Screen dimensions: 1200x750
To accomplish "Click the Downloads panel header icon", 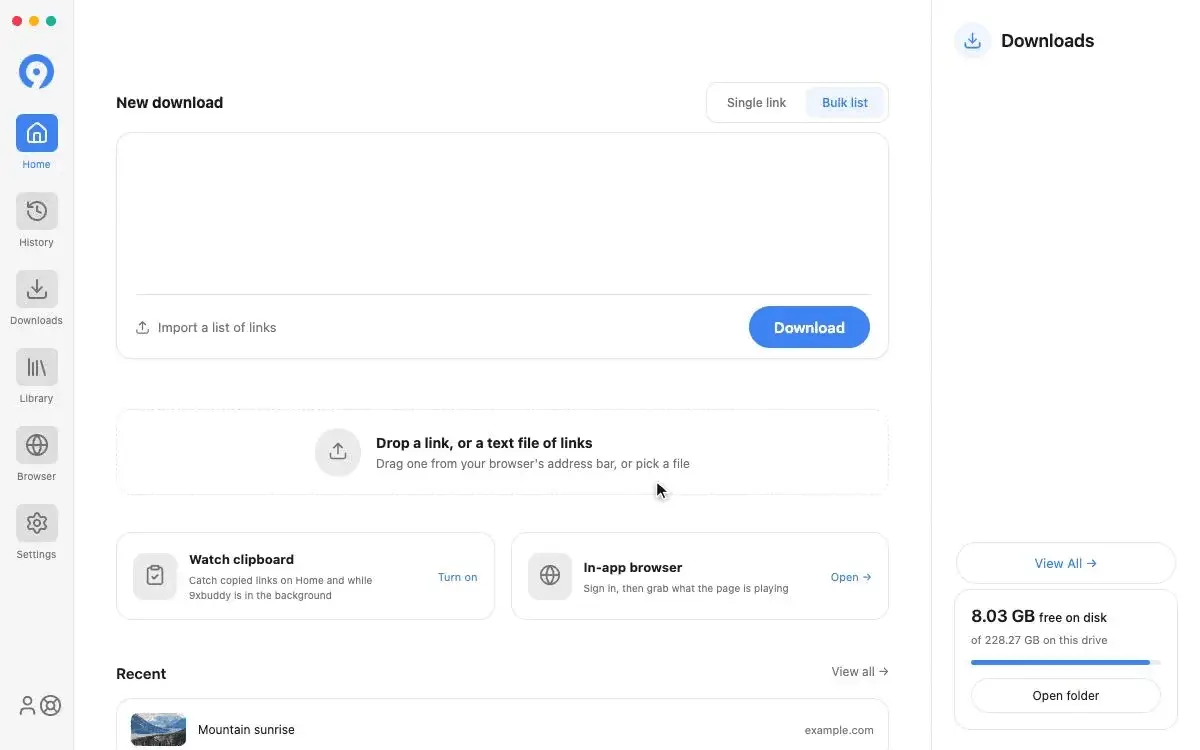I will pos(972,41).
